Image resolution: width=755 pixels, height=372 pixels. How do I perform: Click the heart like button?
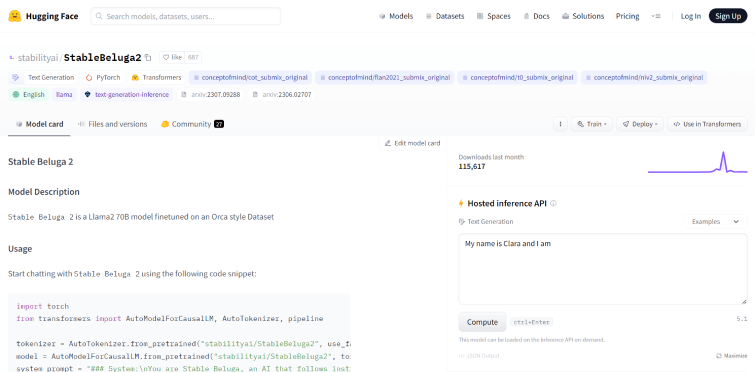[x=172, y=57]
